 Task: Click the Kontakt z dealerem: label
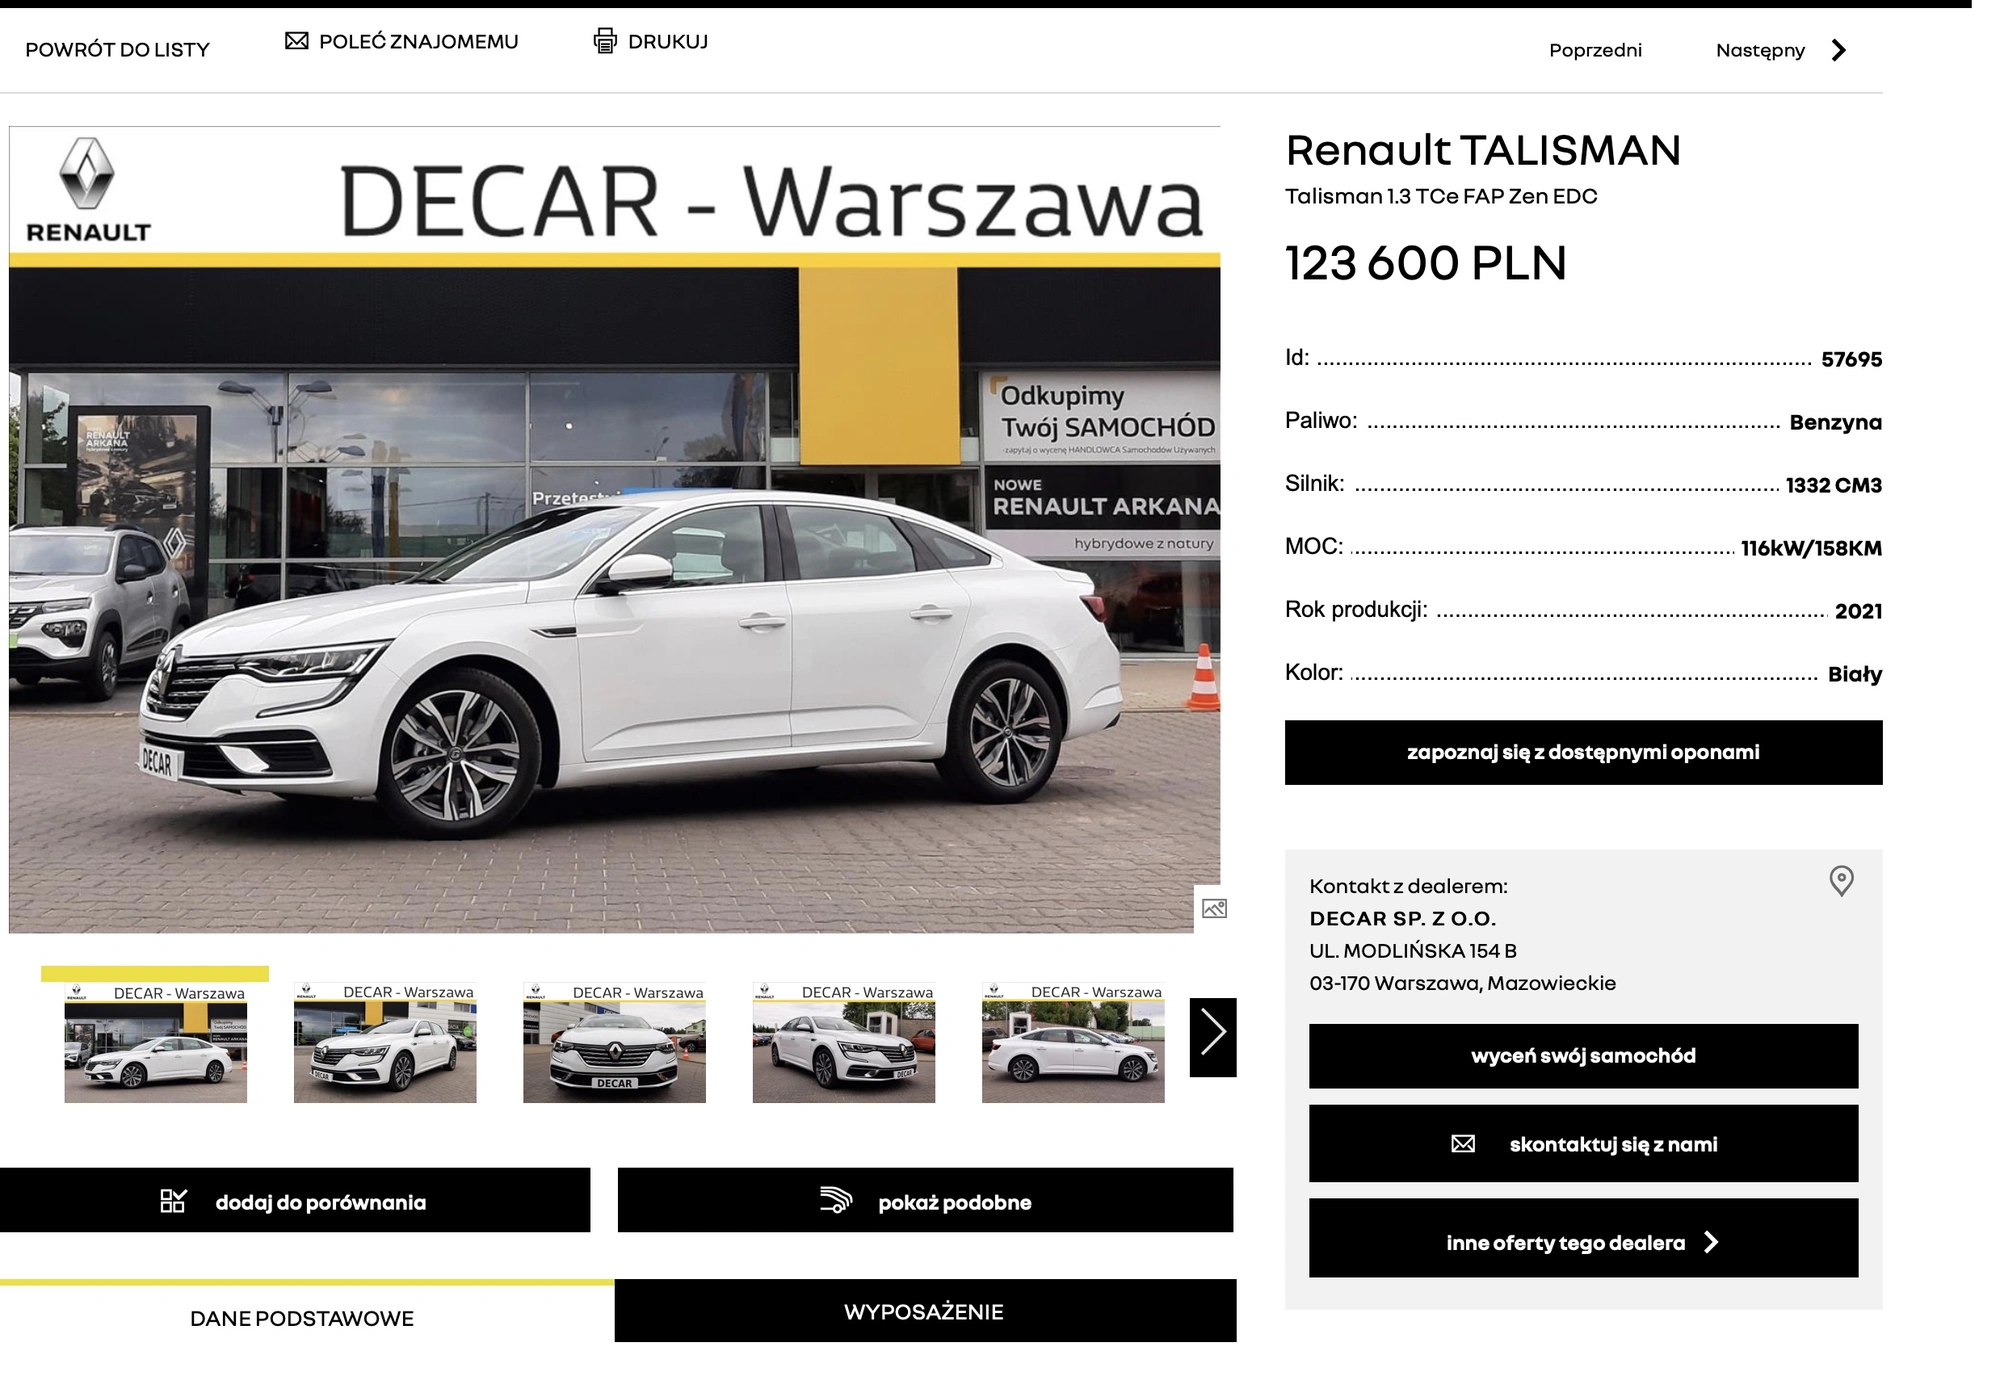1408,886
